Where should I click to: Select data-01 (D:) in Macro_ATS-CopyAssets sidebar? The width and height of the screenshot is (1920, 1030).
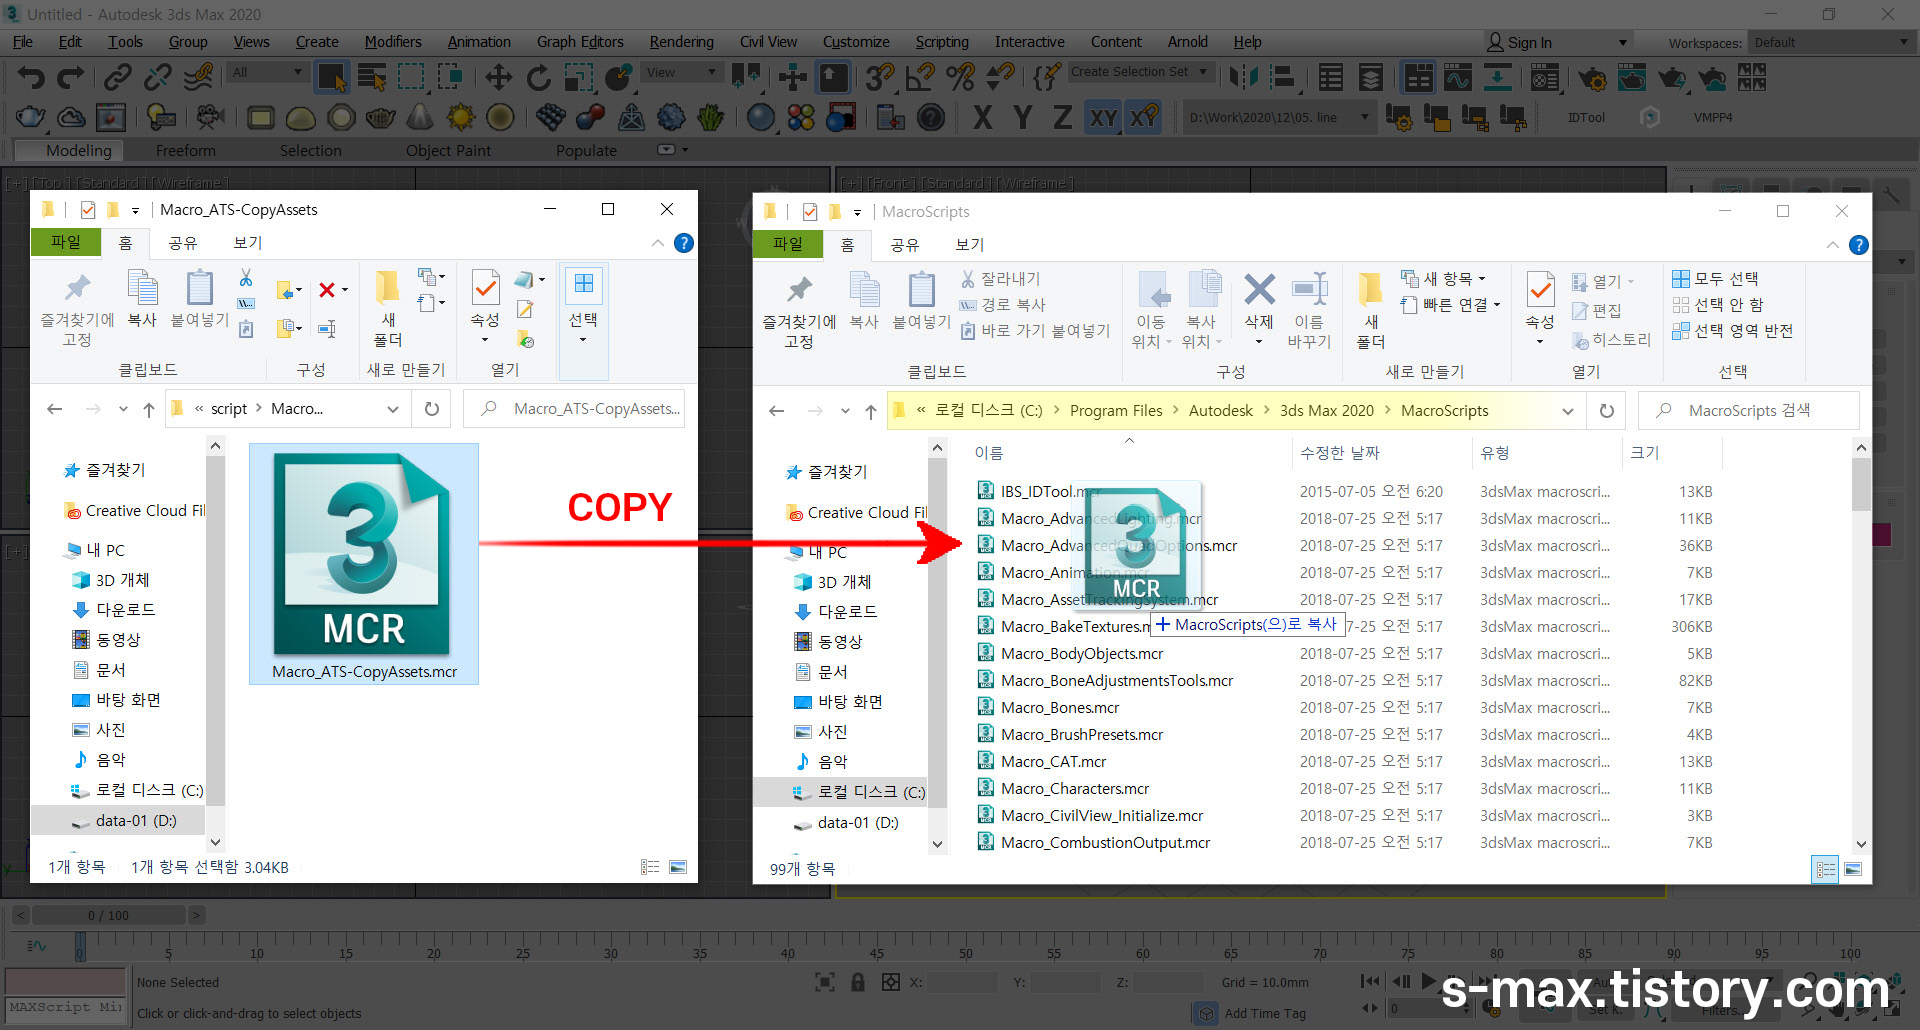coord(124,821)
